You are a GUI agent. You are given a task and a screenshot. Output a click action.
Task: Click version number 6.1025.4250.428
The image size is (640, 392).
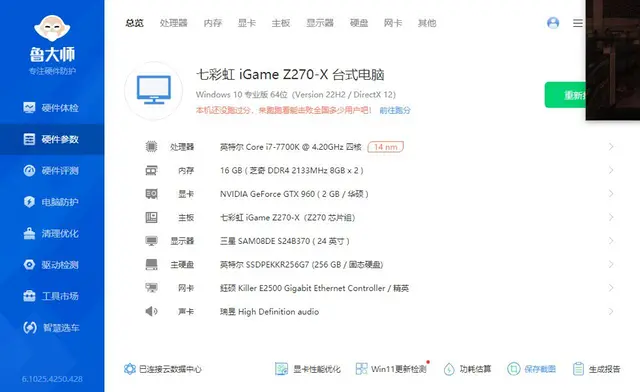[52, 379]
